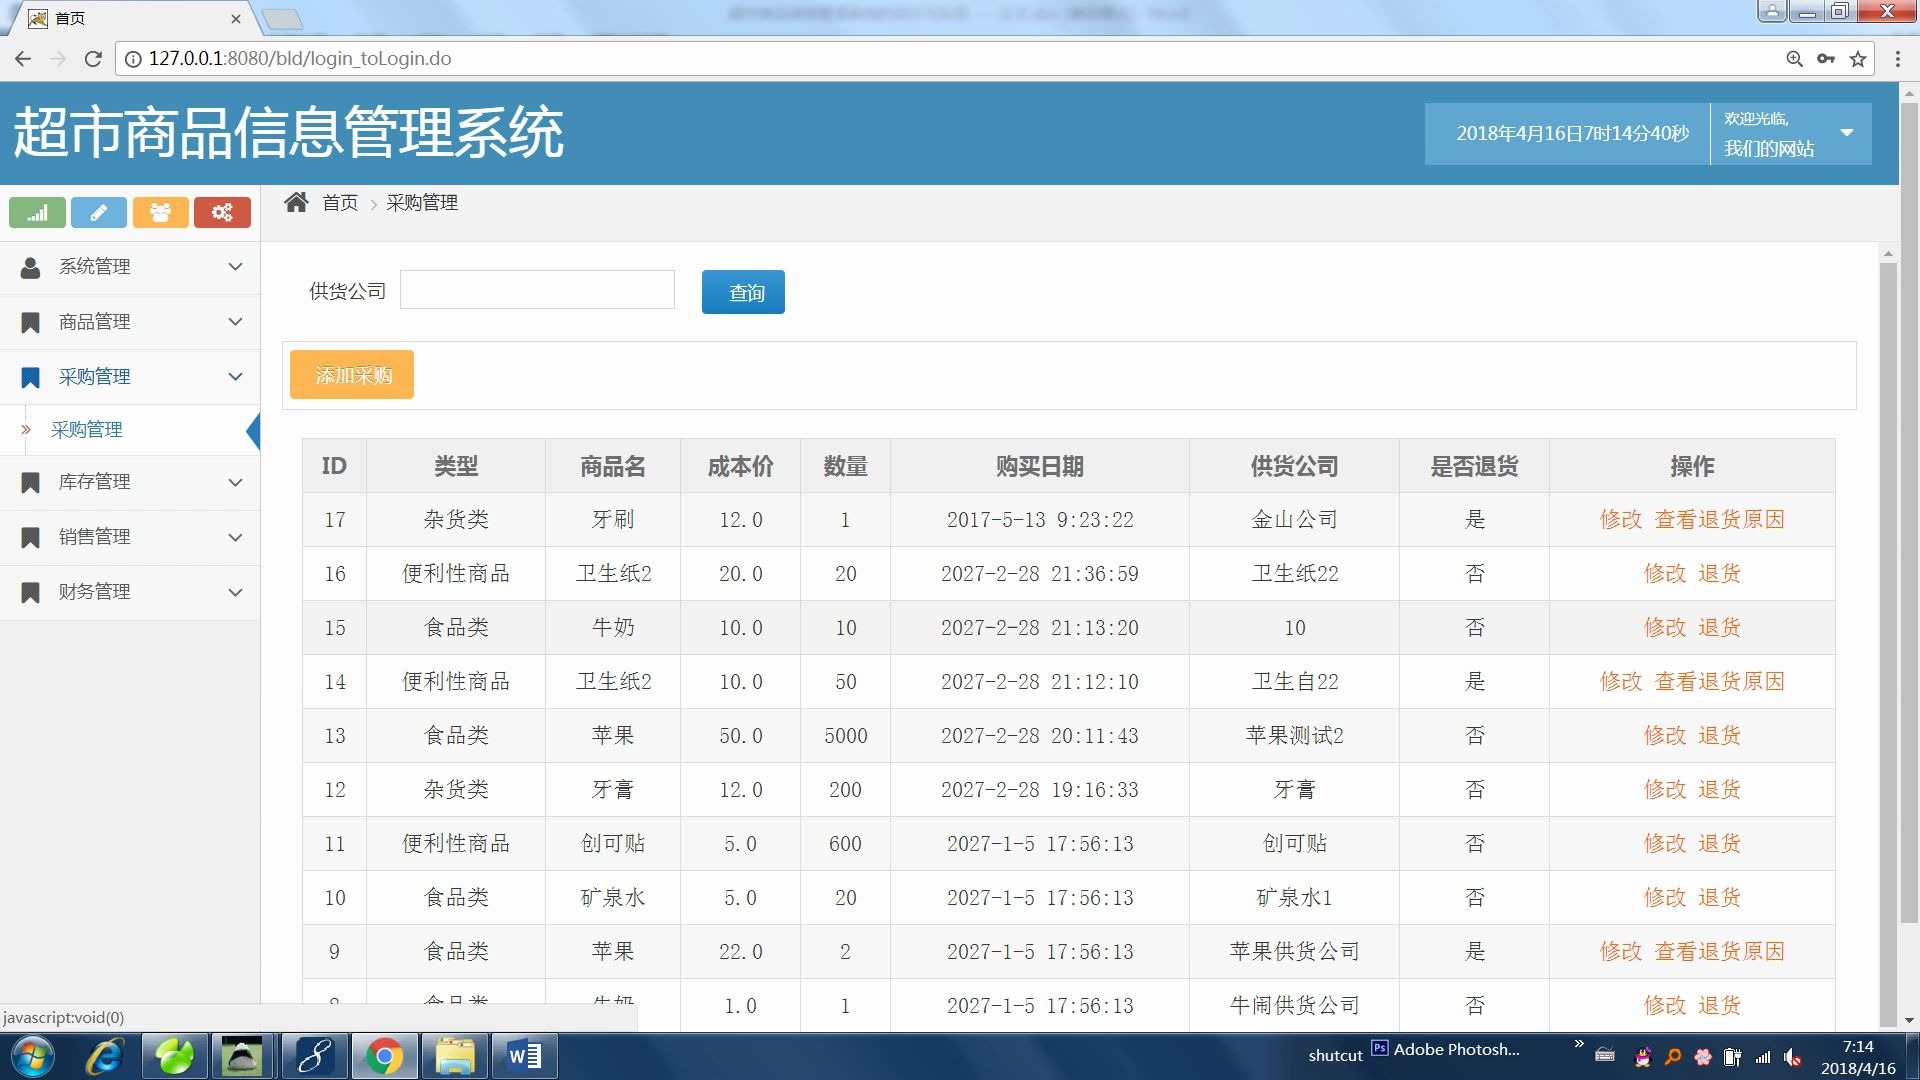Click the 购买日期 column header
This screenshot has width=1920, height=1080.
click(1039, 466)
